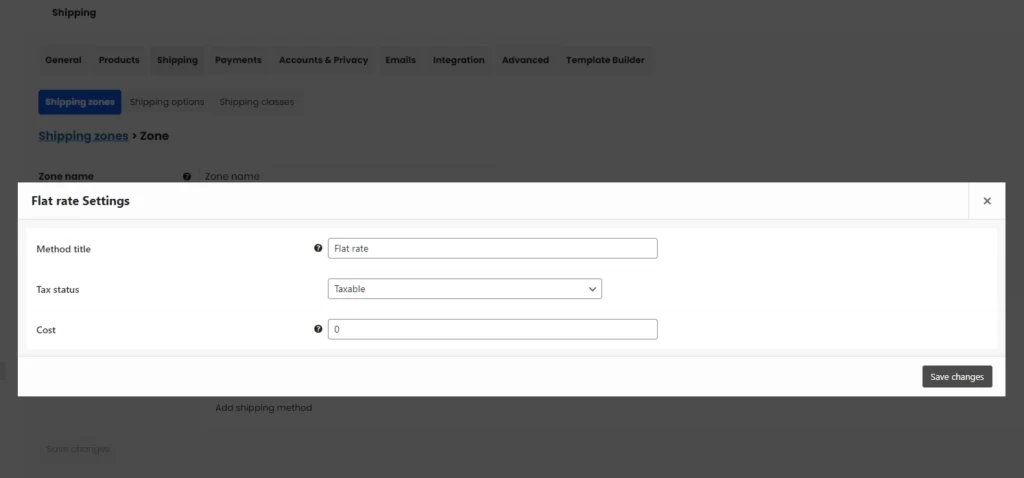Click the Method title label
This screenshot has width=1024, height=478.
[63, 249]
